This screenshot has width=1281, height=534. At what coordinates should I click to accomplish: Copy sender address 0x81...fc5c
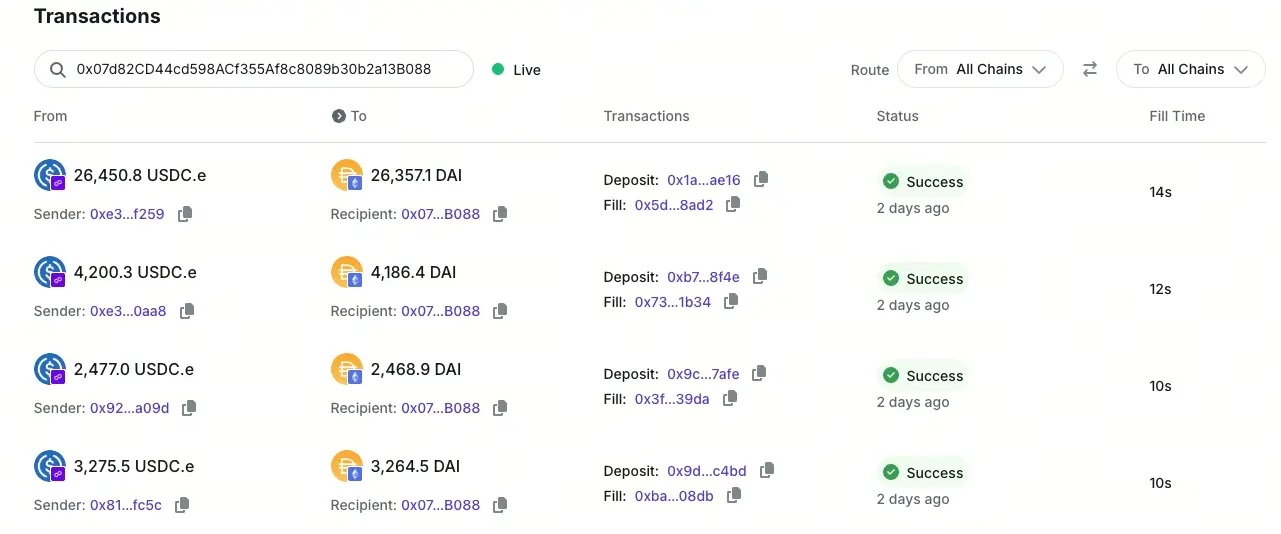pyautogui.click(x=182, y=505)
